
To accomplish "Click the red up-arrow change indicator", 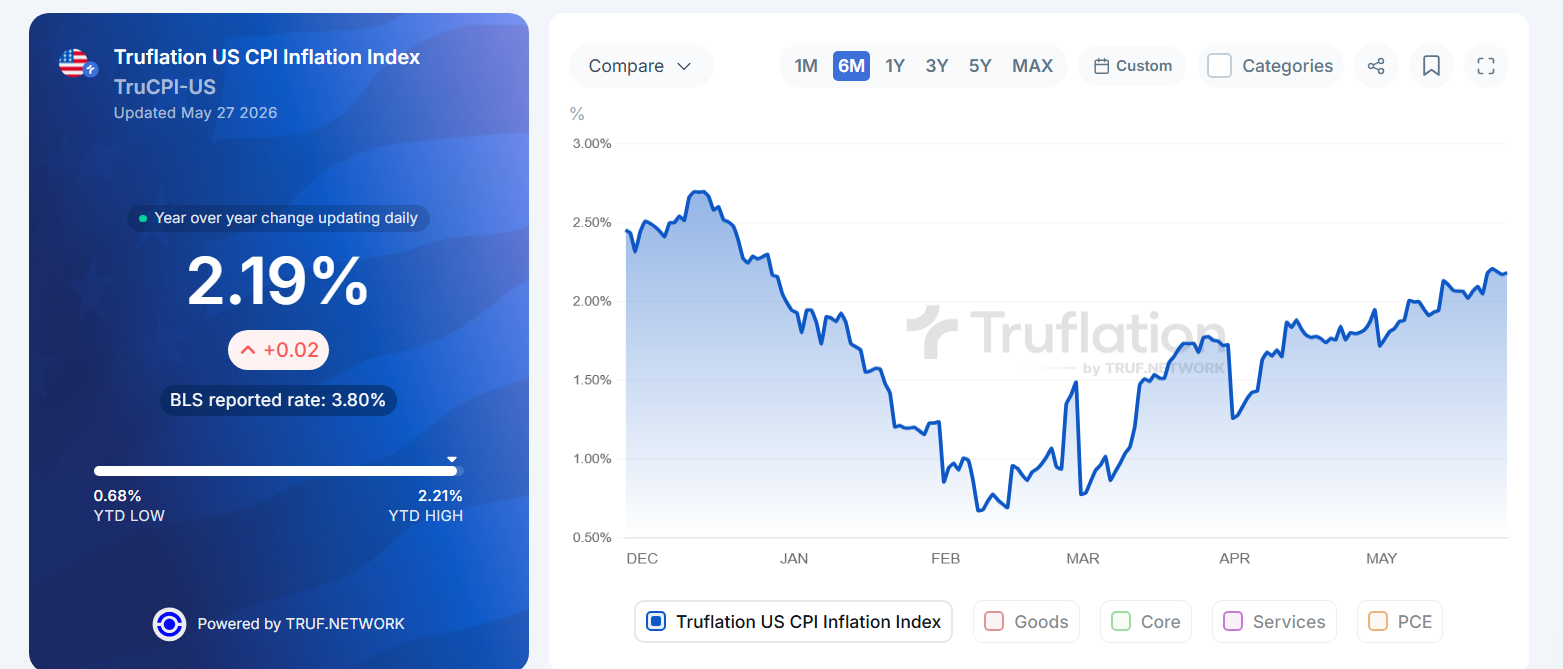I will point(248,350).
